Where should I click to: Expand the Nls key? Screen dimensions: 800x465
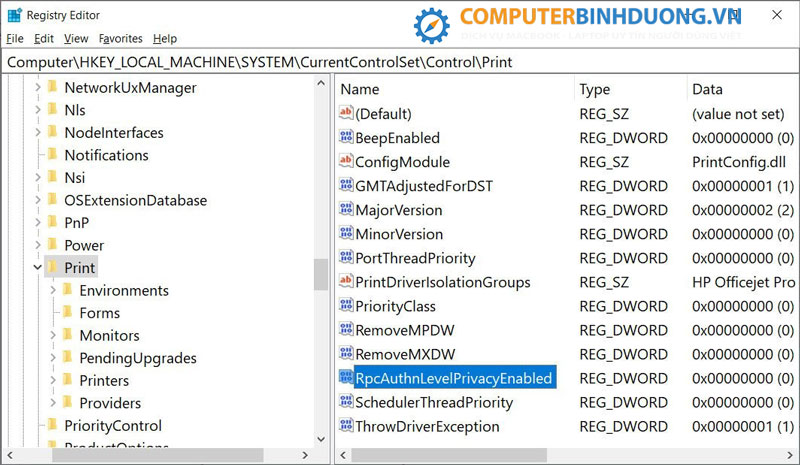[38, 110]
